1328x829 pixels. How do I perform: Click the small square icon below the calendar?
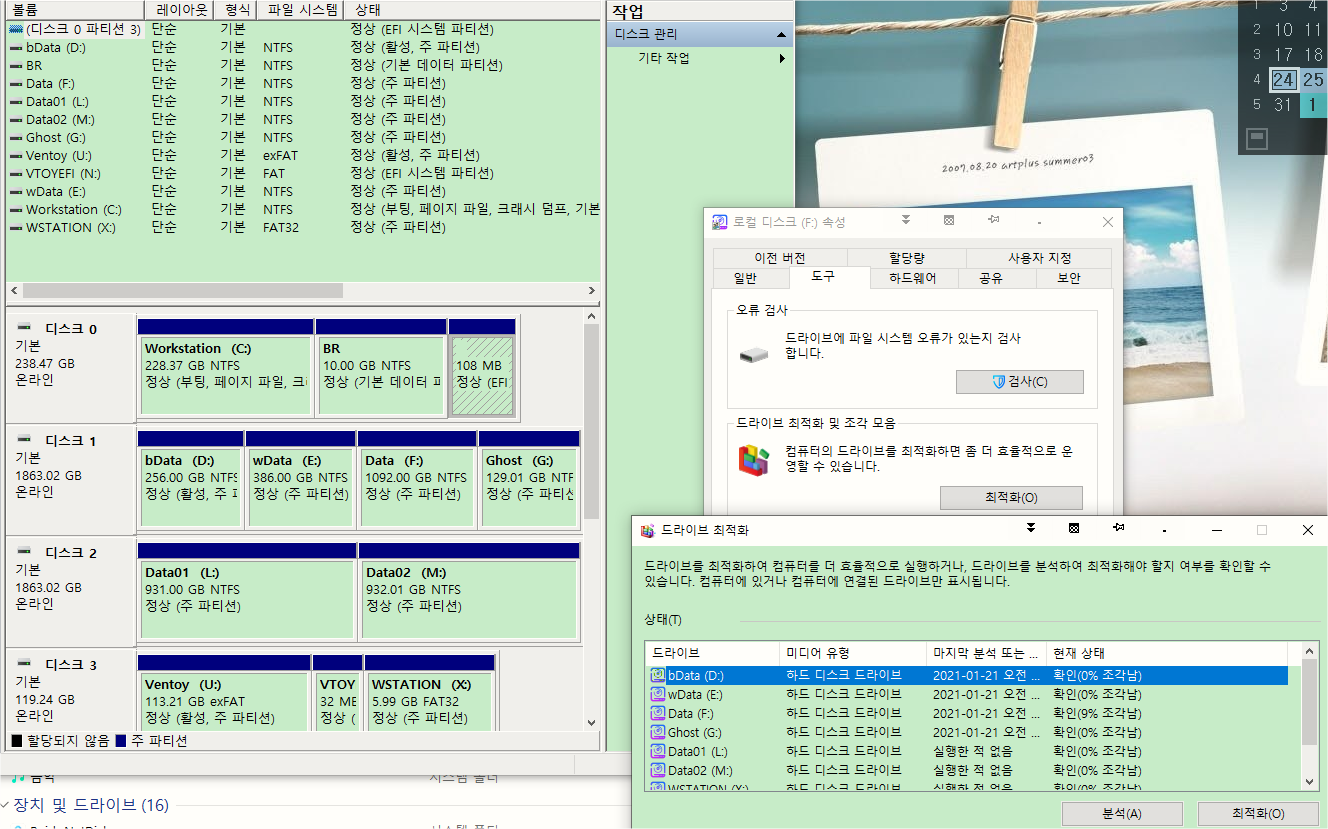(x=1258, y=137)
